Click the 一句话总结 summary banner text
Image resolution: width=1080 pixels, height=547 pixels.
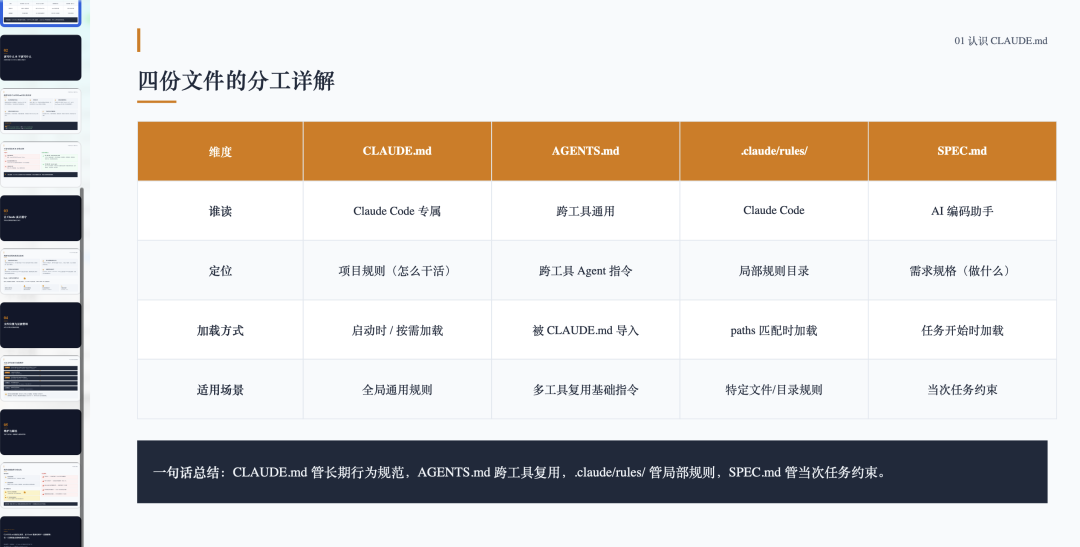tap(519, 473)
